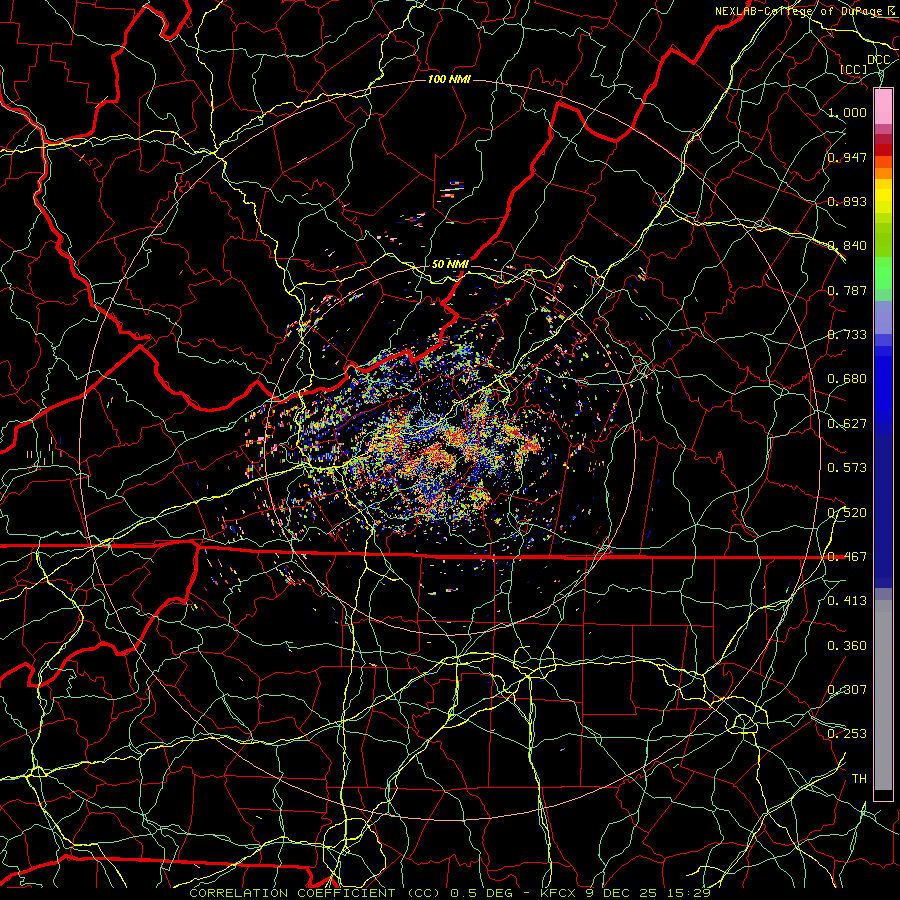The height and width of the screenshot is (900, 900).
Task: Click the 0.520 scale value
Action: pos(847,513)
